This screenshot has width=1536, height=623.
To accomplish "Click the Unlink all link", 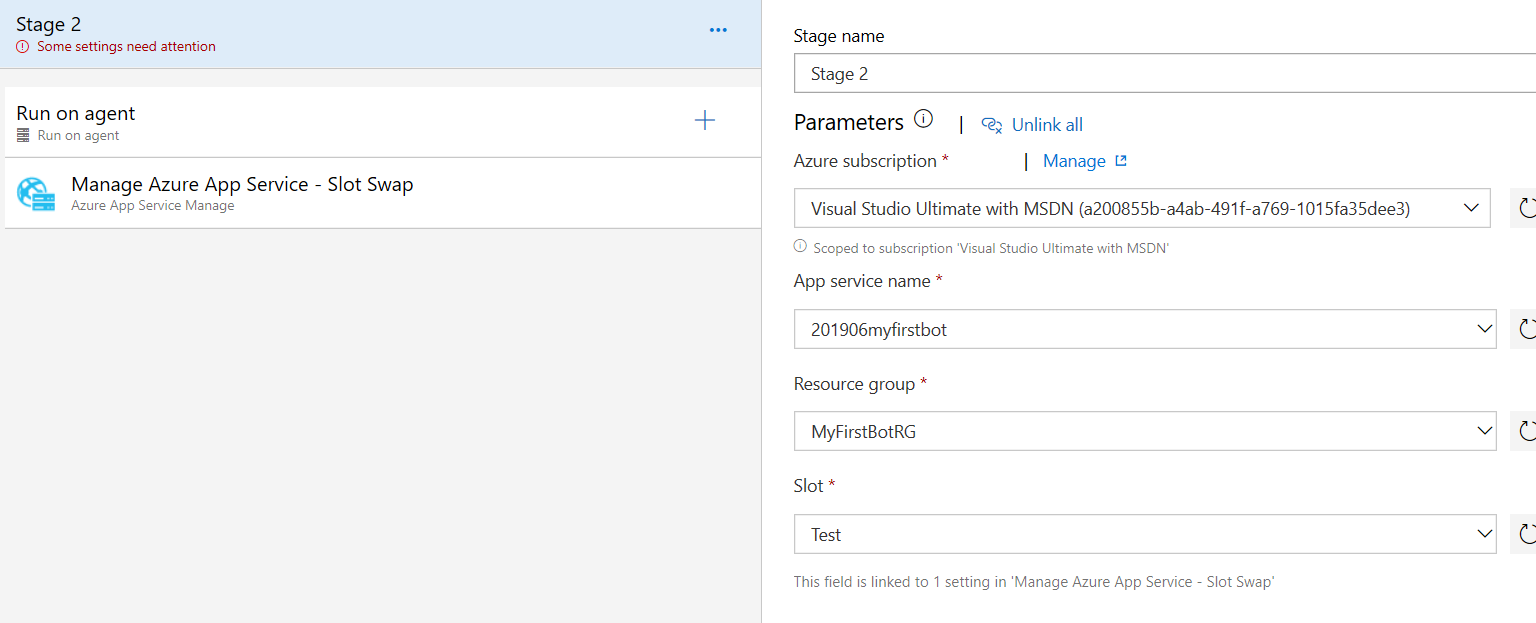I will [1047, 125].
